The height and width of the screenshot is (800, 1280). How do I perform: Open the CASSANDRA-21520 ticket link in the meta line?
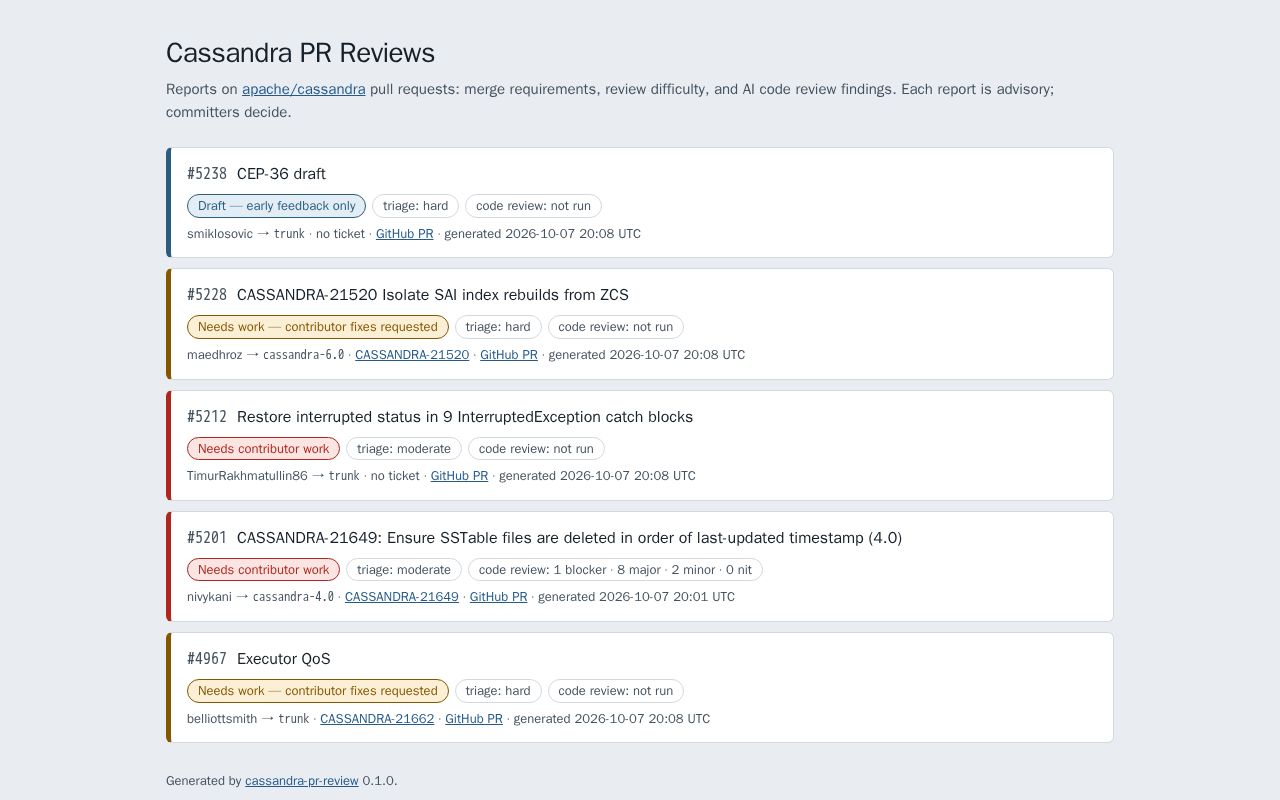[x=412, y=354]
